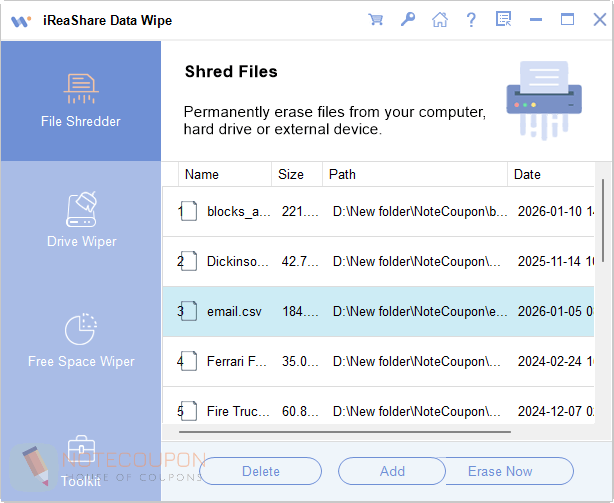The height and width of the screenshot is (503, 614).
Task: Click file icon of email.csv row
Action: 189,311
